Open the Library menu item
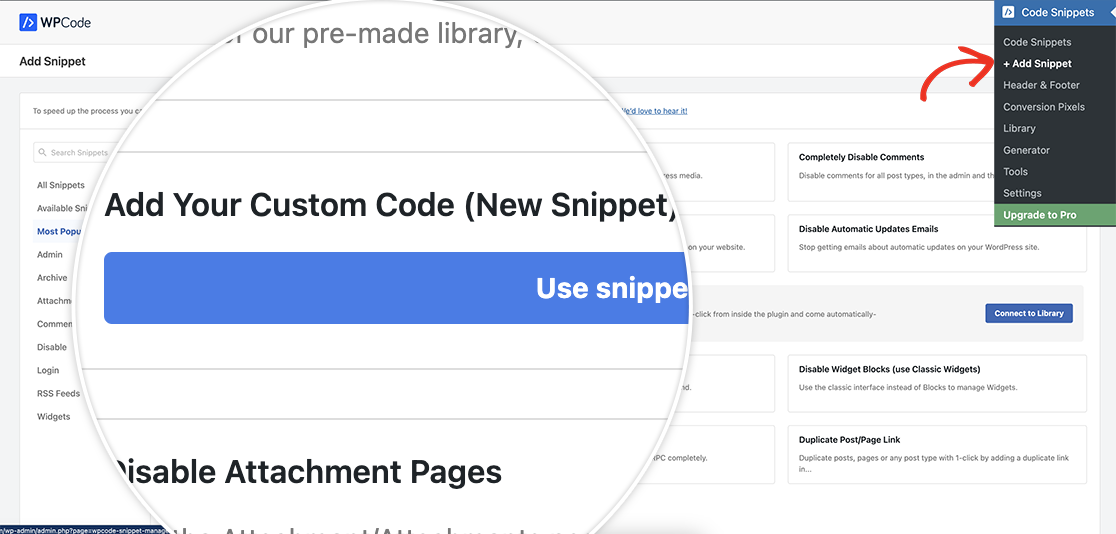Viewport: 1116px width, 534px height. [1019, 128]
